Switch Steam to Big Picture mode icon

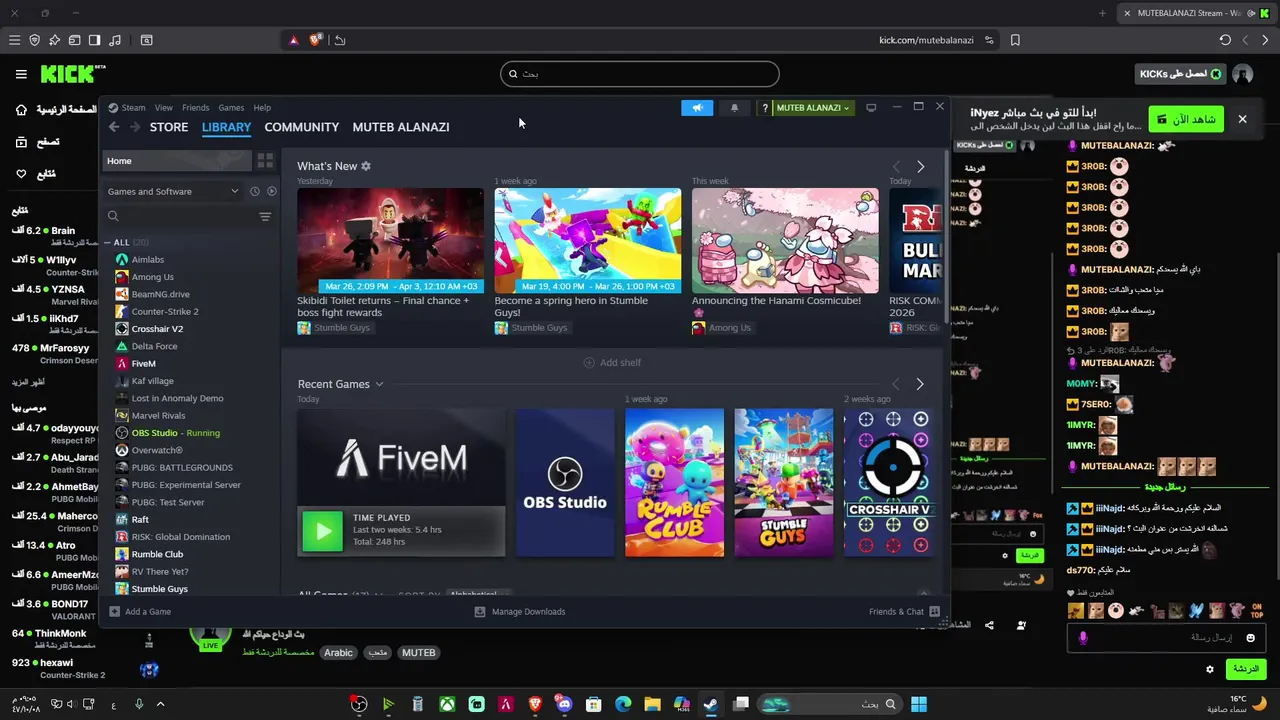coord(871,107)
